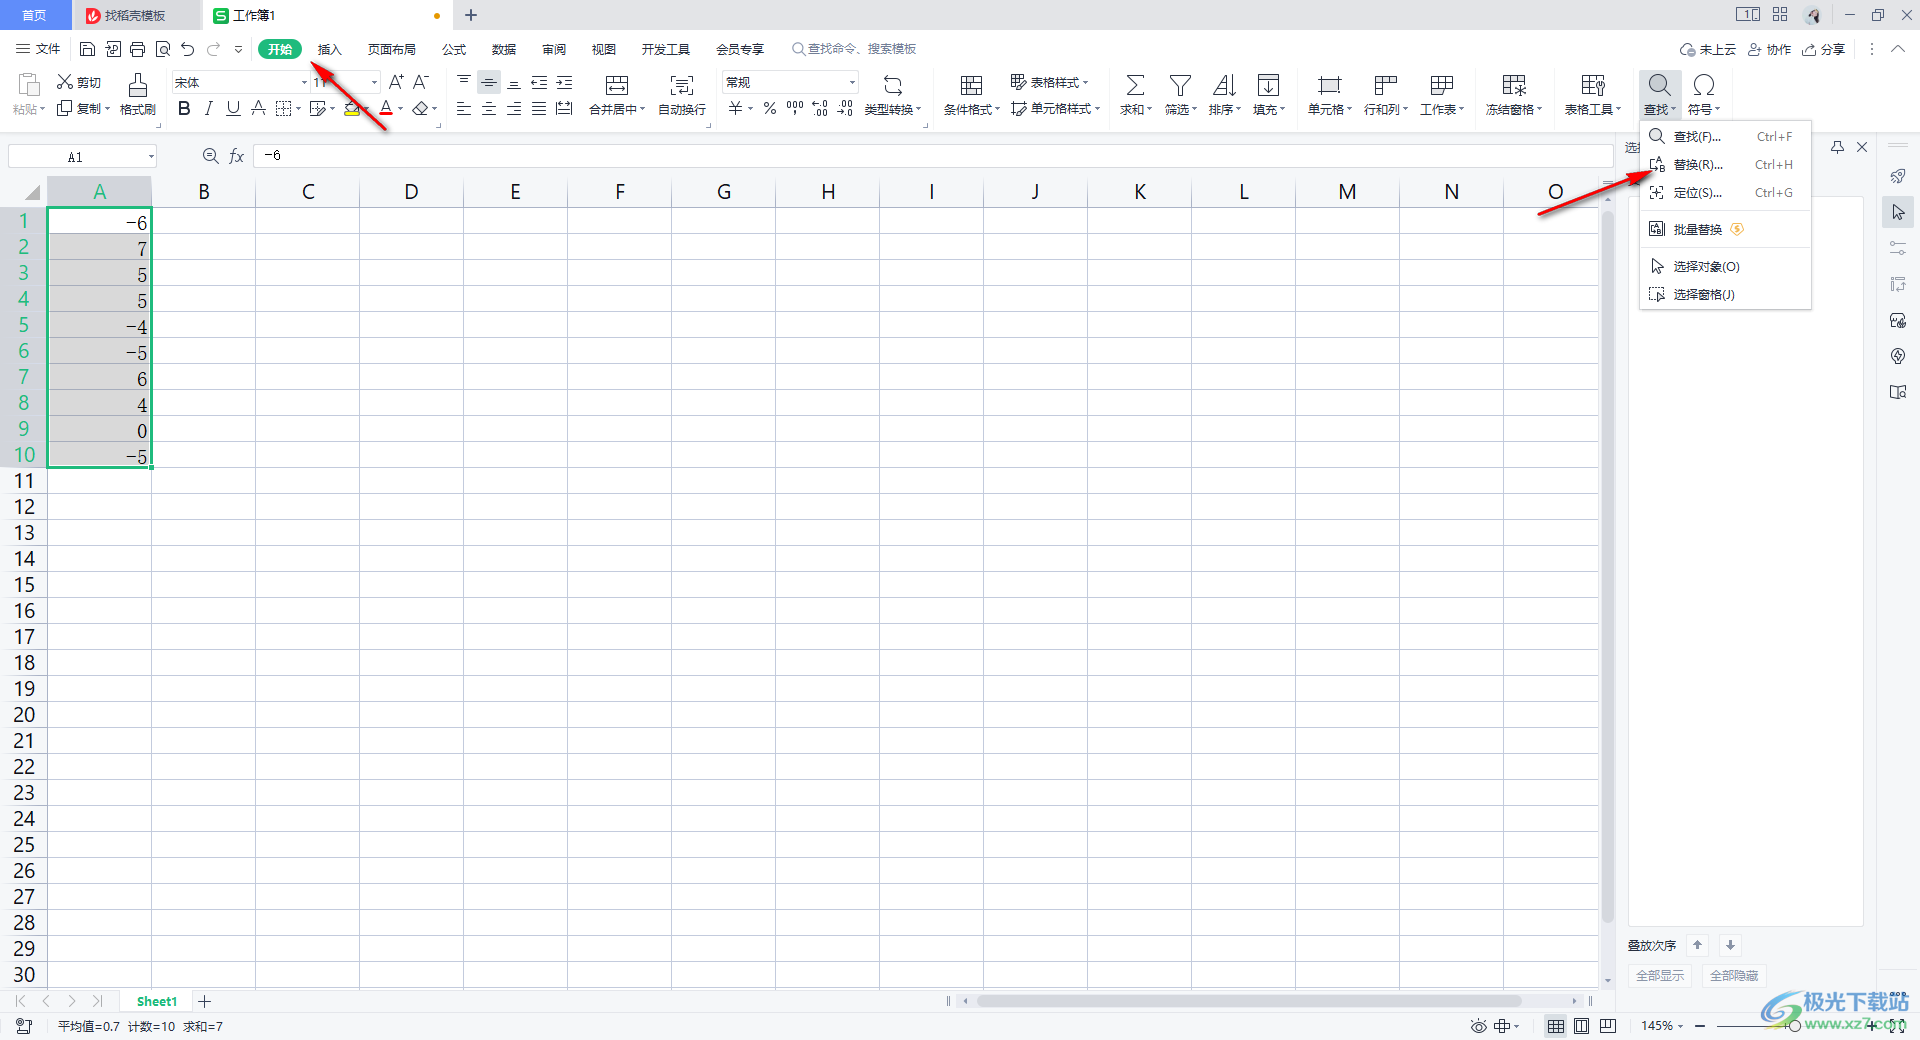Click the Symbol (符号) omega icon
Viewport: 1920px width, 1040px height.
click(x=1704, y=85)
